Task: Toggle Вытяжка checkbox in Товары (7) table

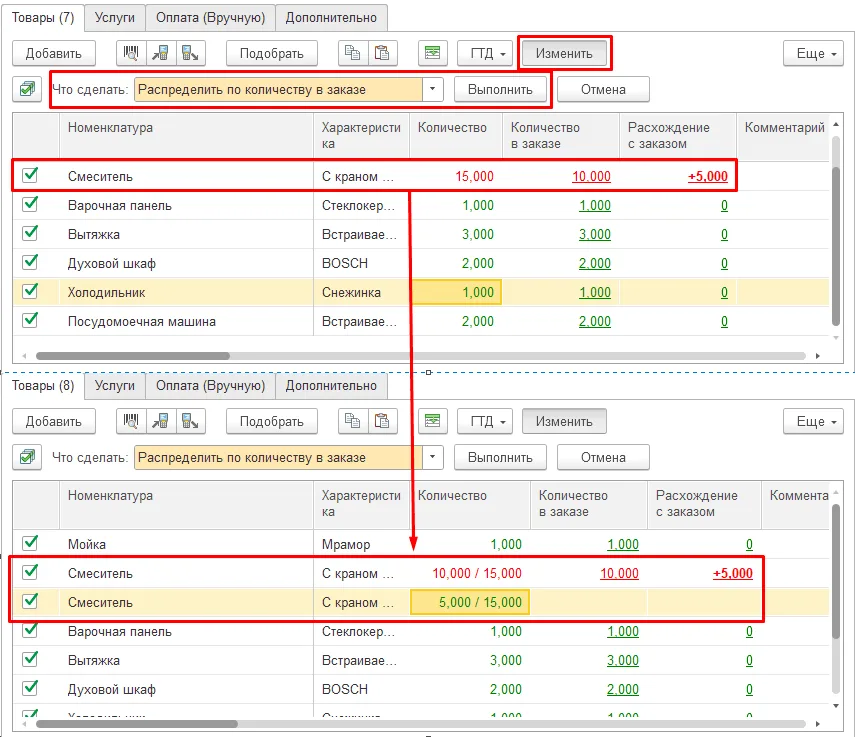Action: (31, 234)
